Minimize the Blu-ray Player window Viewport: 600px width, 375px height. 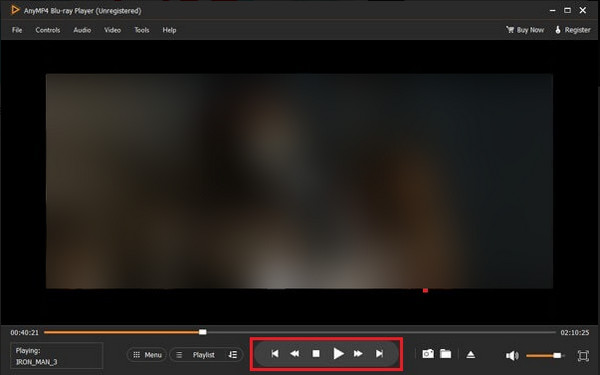(552, 11)
